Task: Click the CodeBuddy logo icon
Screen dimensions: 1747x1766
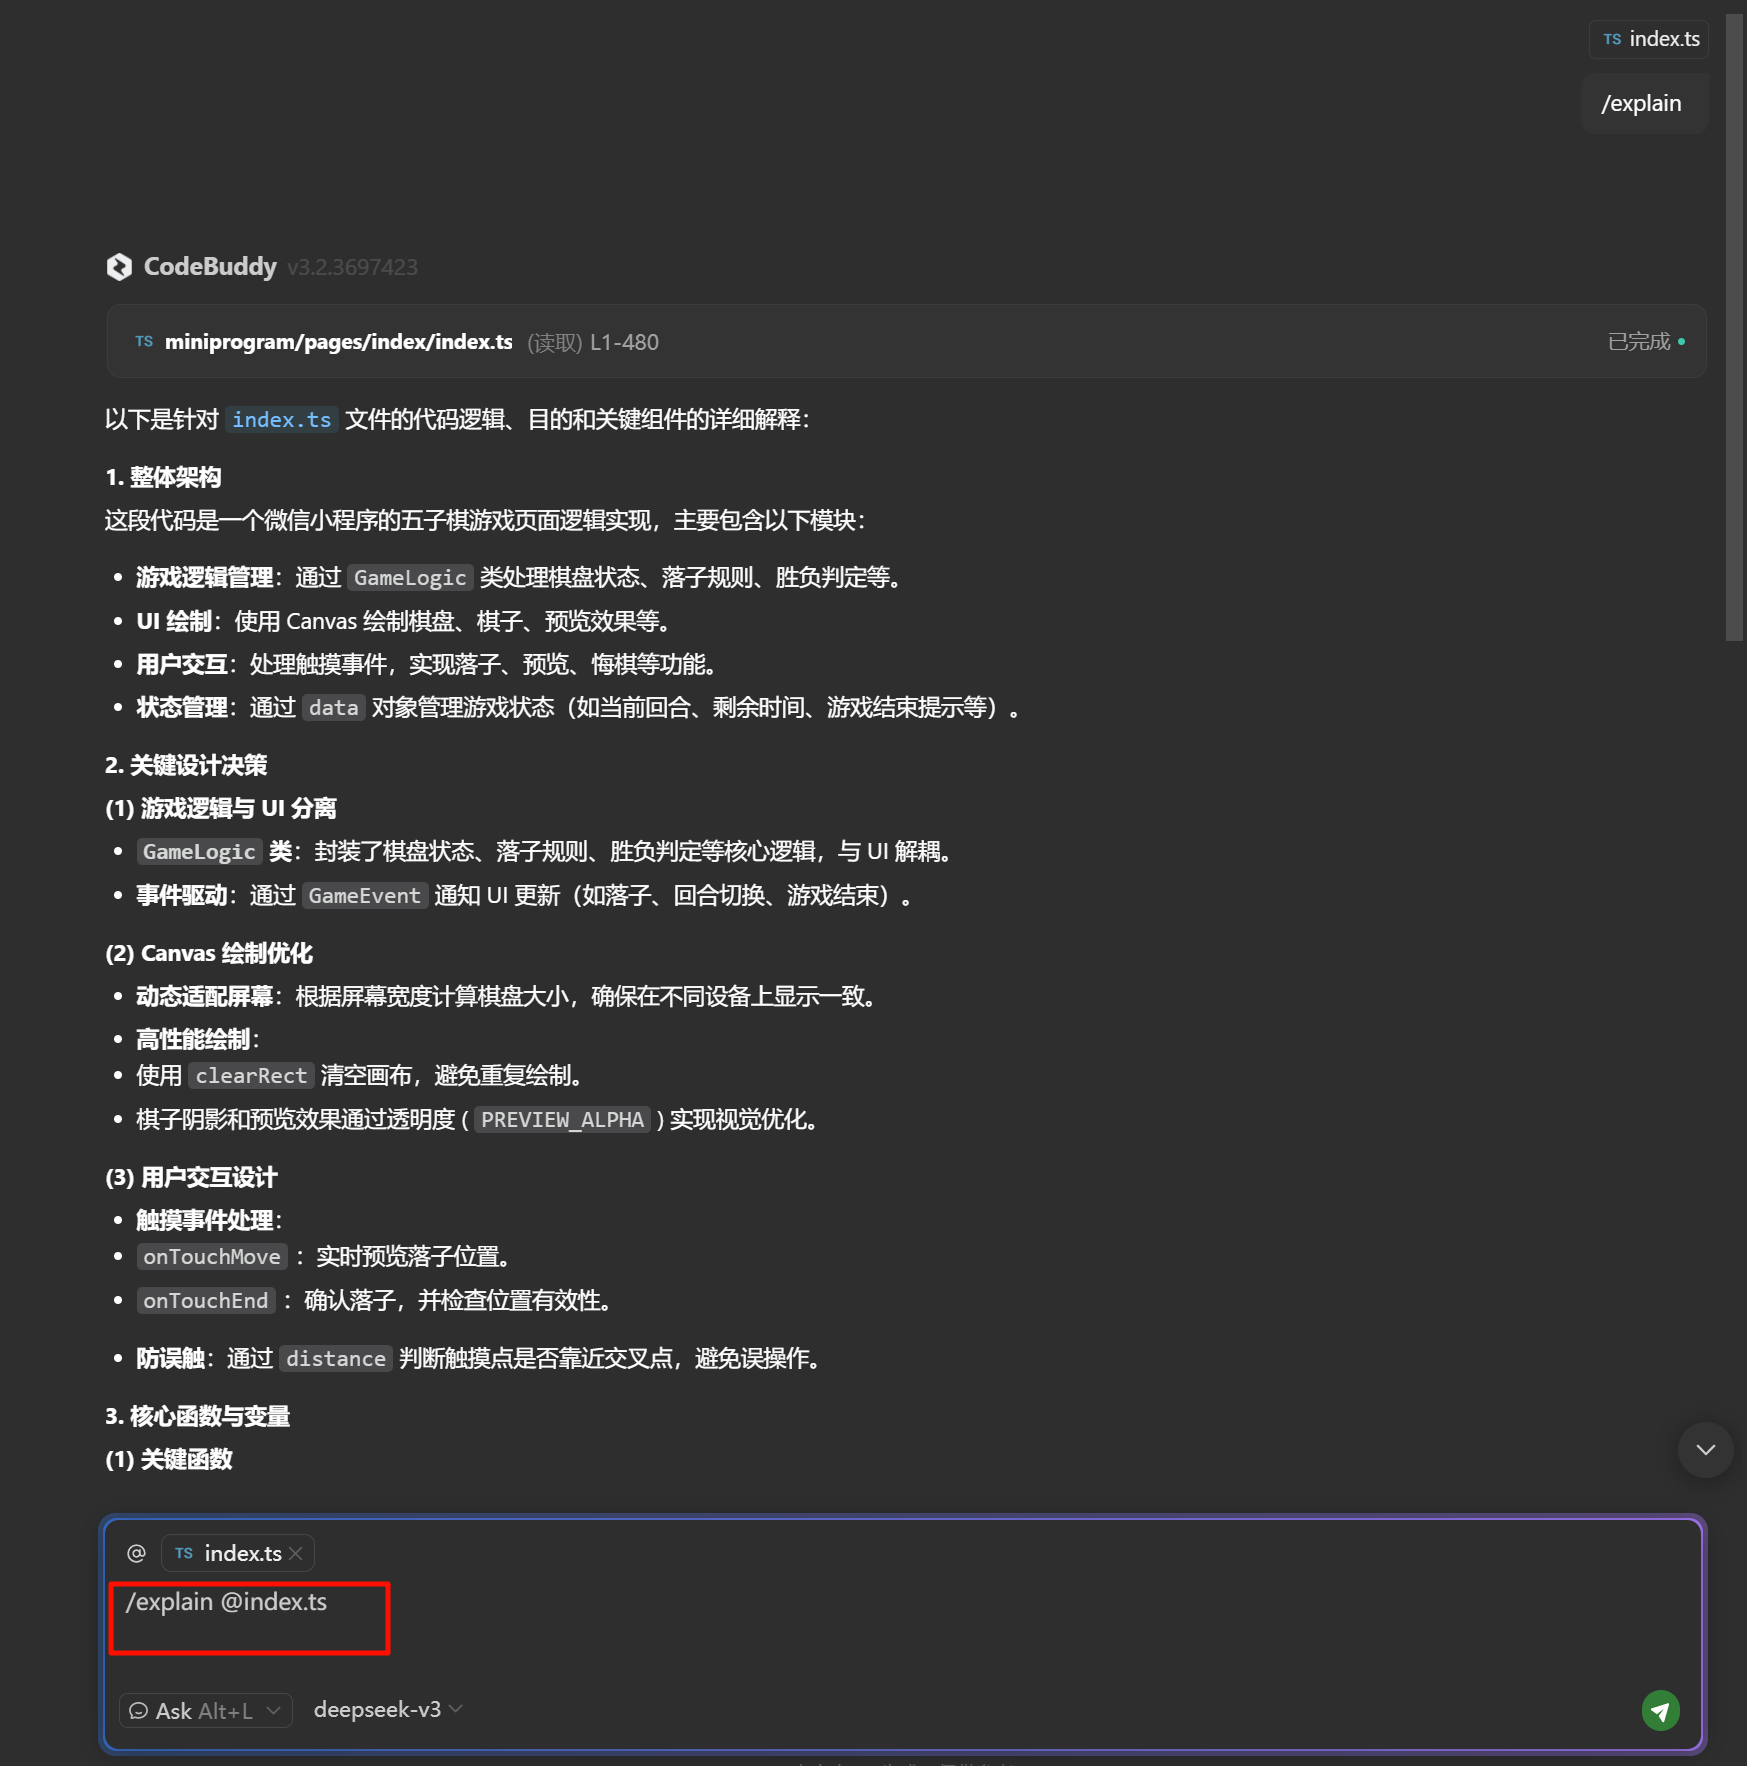Action: 119,267
